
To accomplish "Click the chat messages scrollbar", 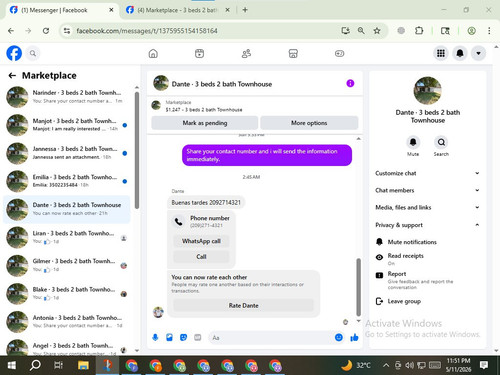I will point(359,287).
